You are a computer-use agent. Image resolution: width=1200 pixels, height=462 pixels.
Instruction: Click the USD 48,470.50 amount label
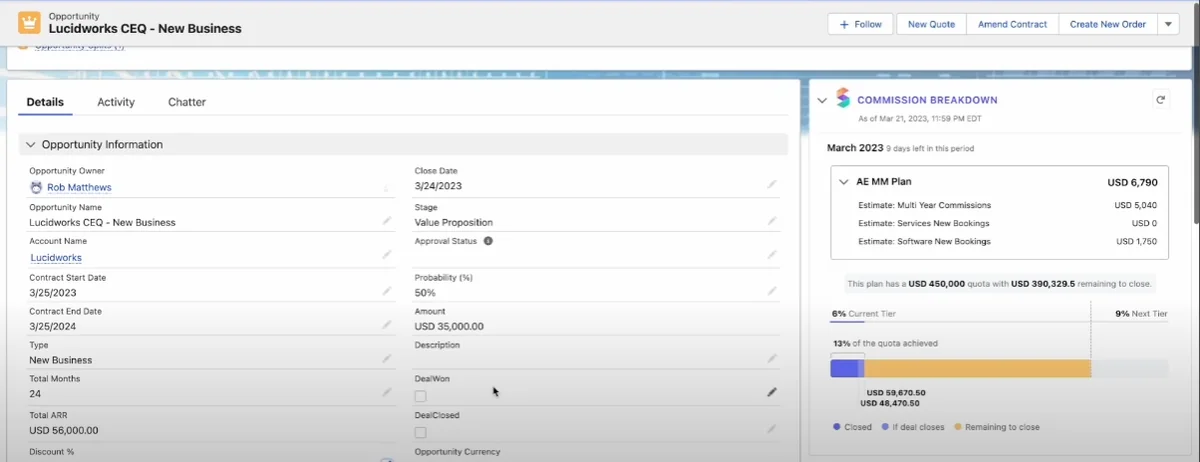click(x=890, y=404)
